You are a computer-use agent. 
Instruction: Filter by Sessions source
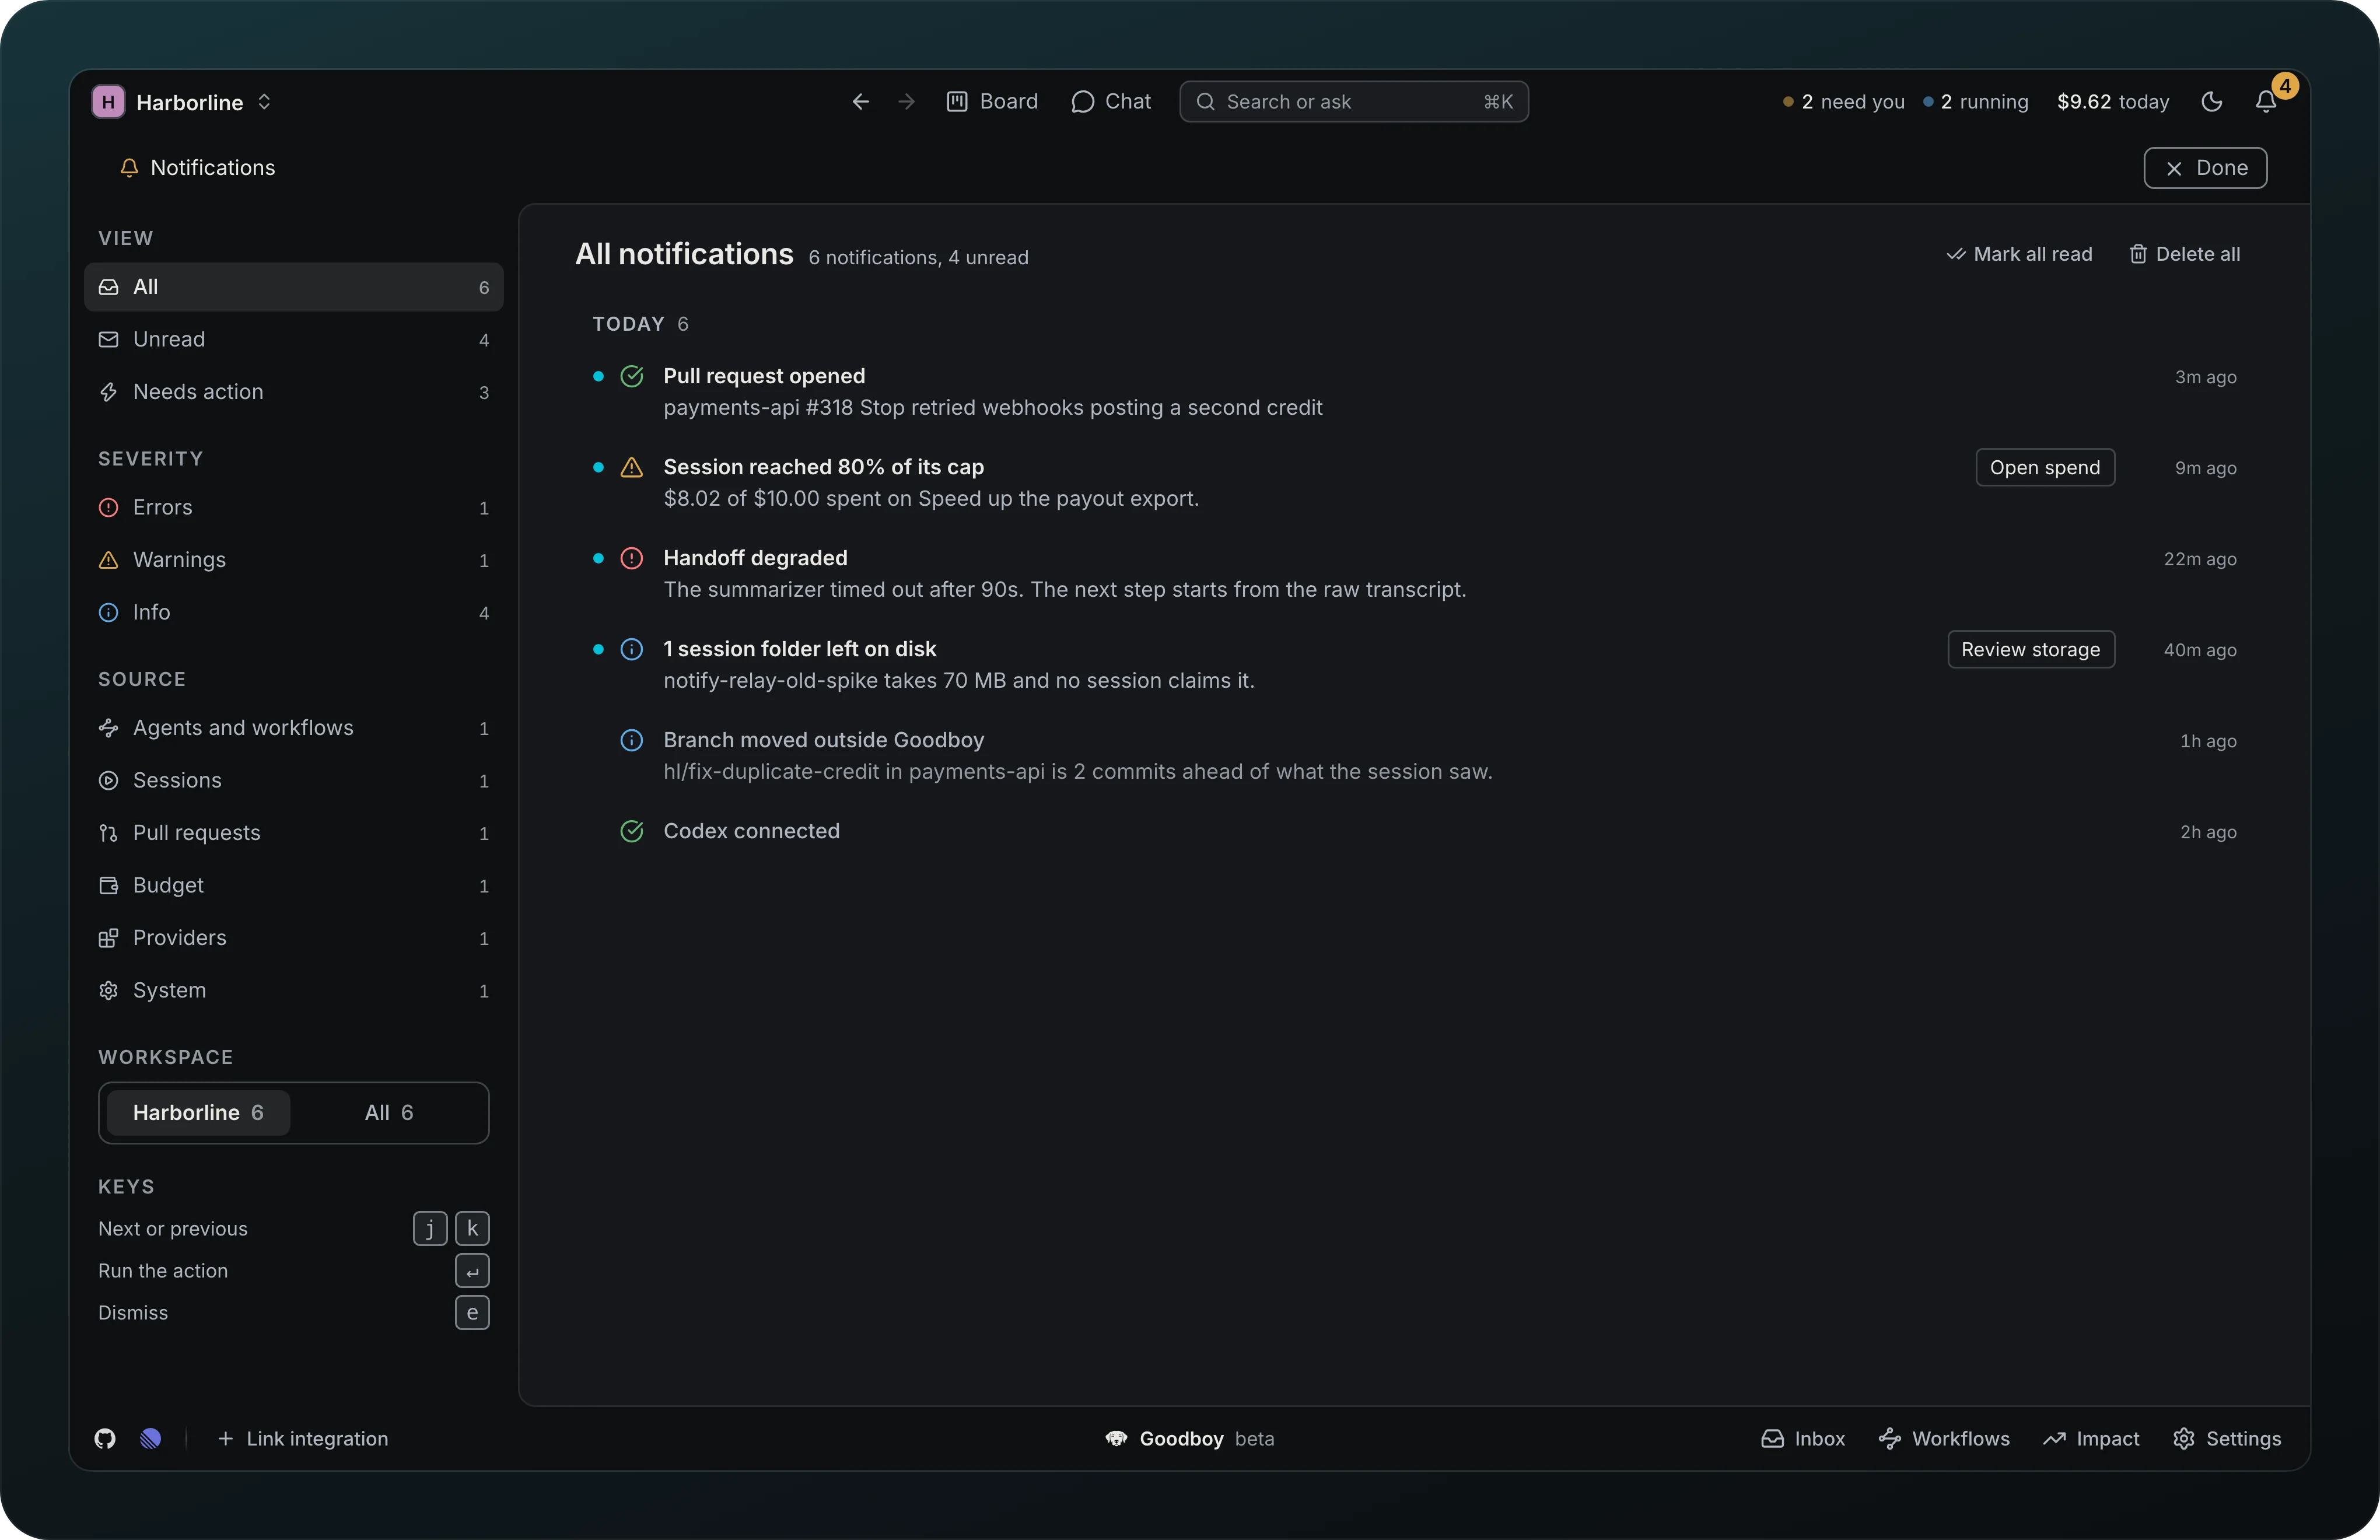coord(294,781)
